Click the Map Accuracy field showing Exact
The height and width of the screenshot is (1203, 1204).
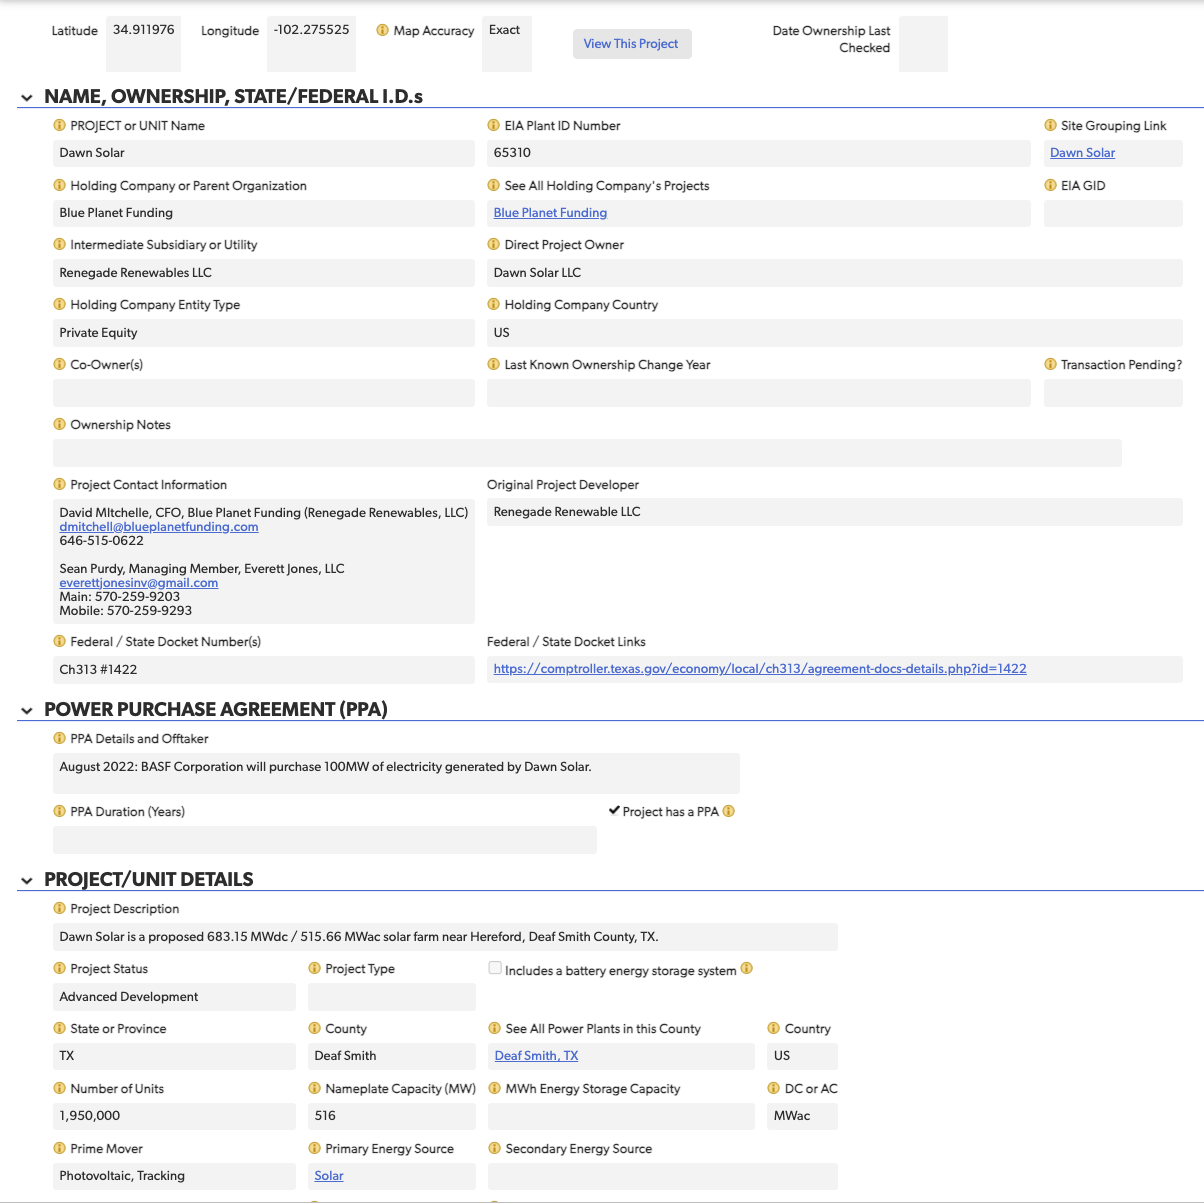(x=507, y=44)
